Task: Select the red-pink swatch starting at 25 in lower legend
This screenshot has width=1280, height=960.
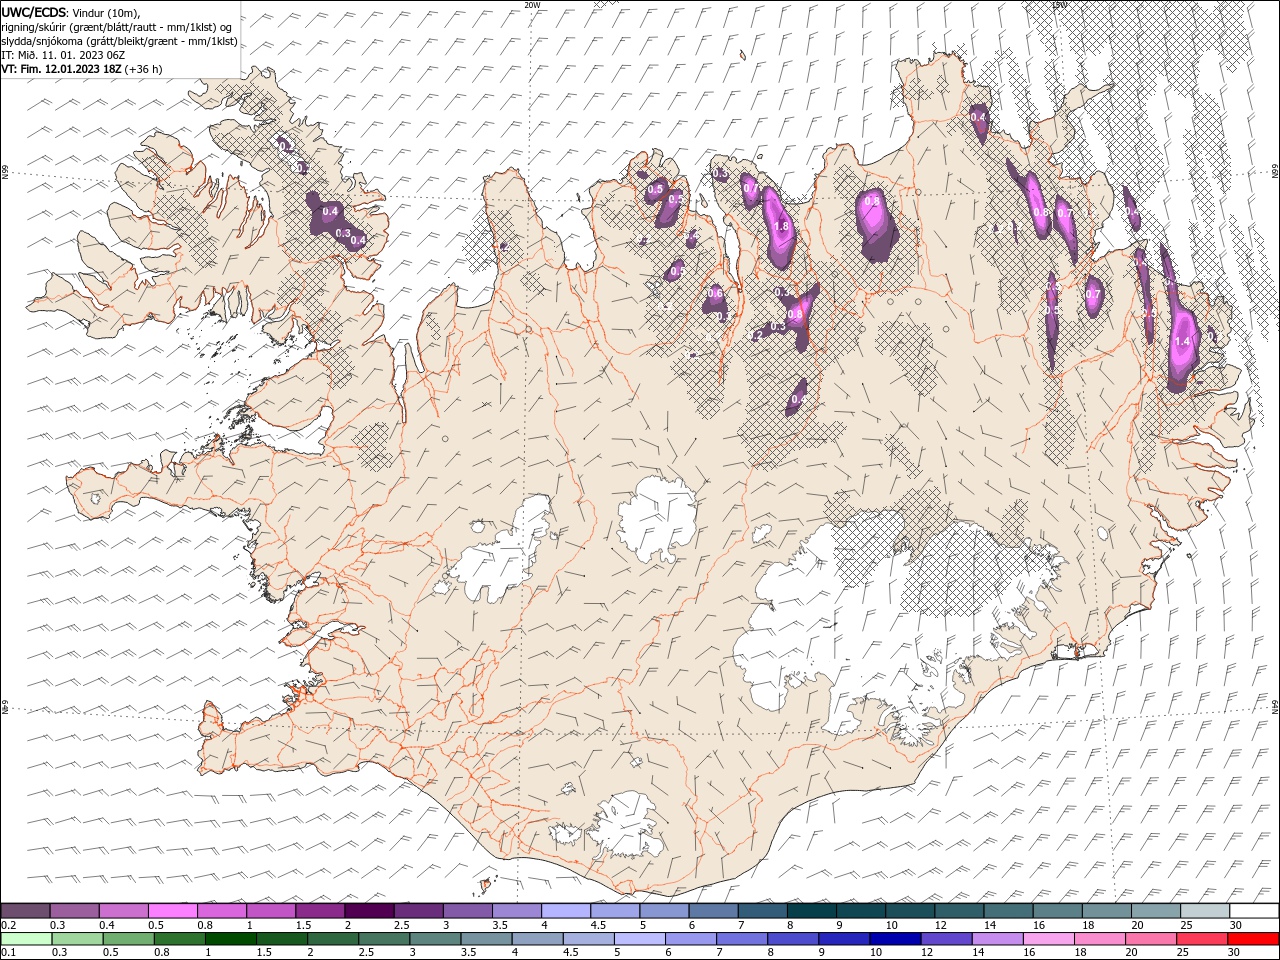Action: point(1201,939)
